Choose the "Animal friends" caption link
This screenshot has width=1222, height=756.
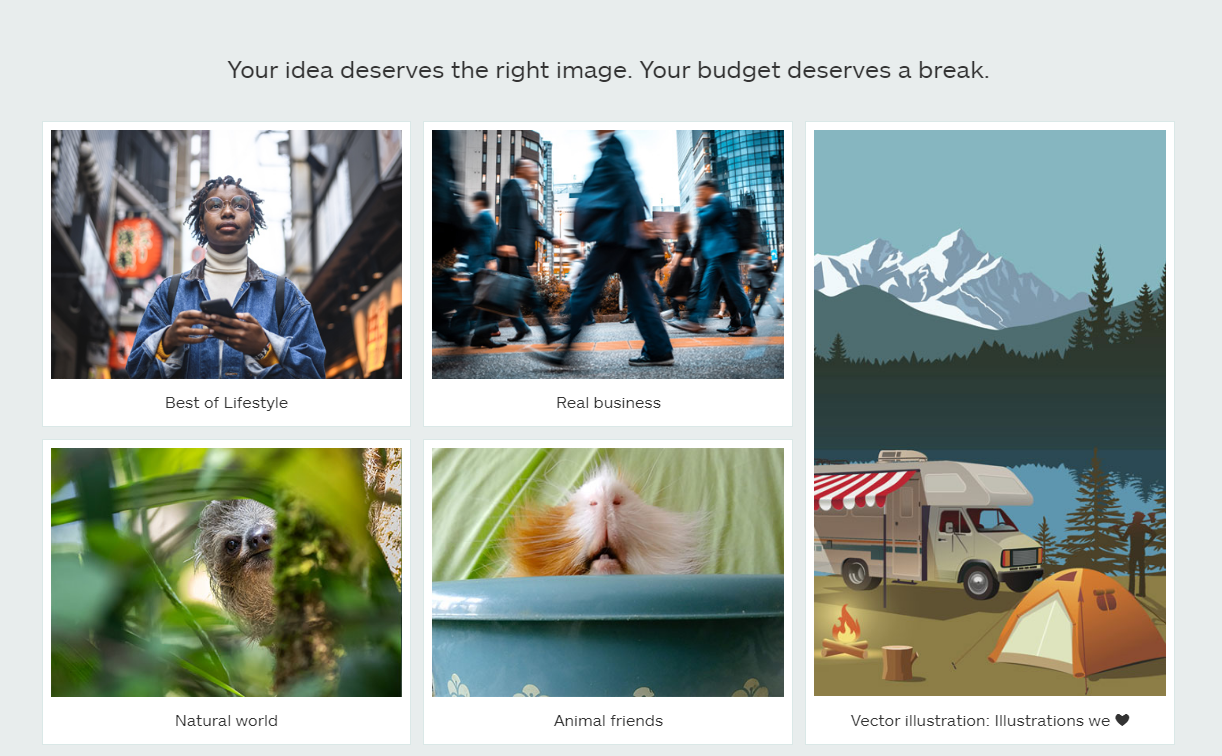(608, 721)
